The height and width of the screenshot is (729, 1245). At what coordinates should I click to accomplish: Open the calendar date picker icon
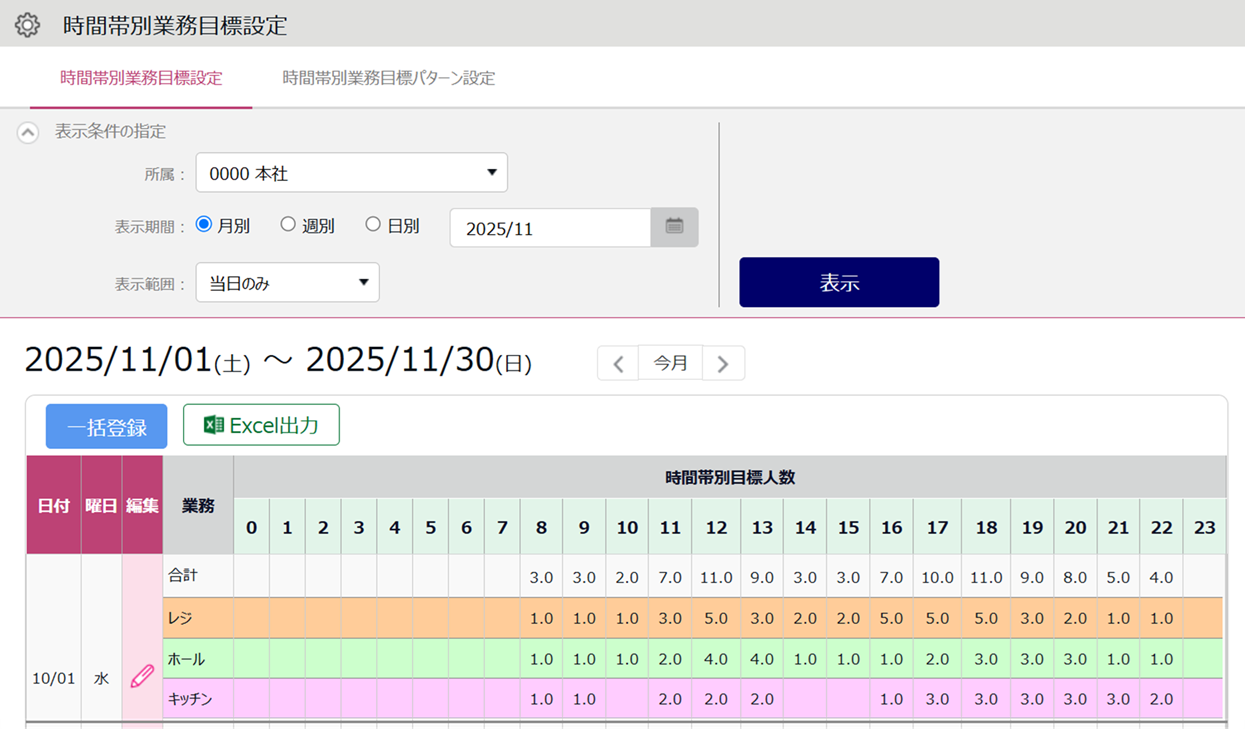pos(674,227)
